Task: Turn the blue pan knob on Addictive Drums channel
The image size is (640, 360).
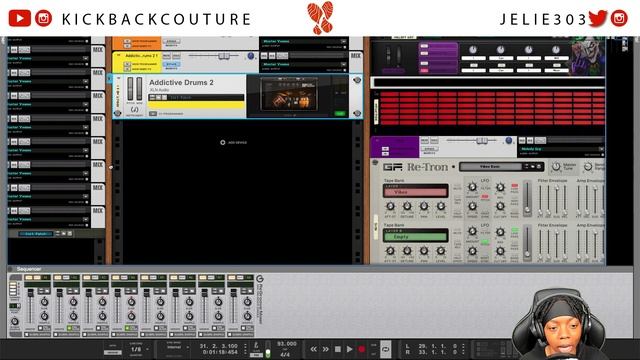Action: 251,56
